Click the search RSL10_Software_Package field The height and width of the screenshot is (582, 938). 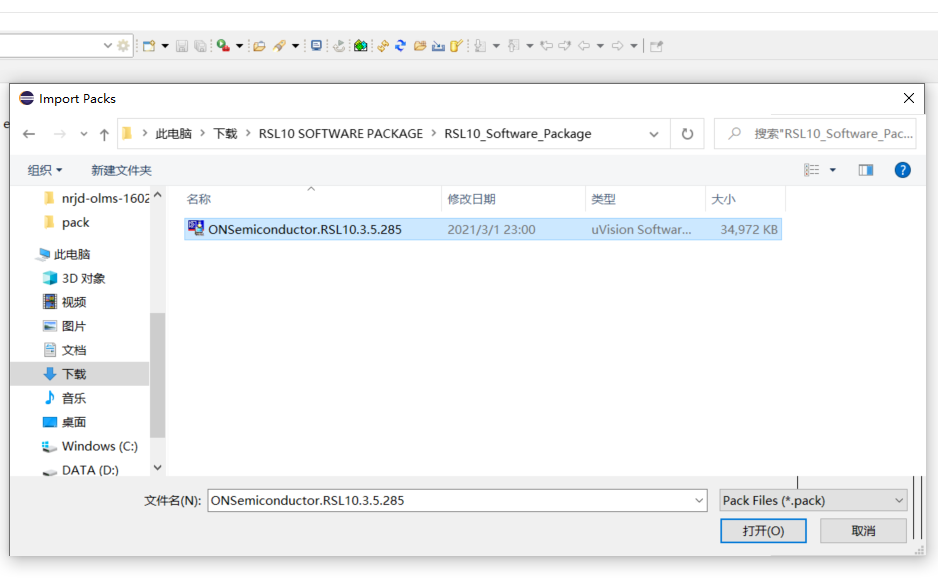816,133
